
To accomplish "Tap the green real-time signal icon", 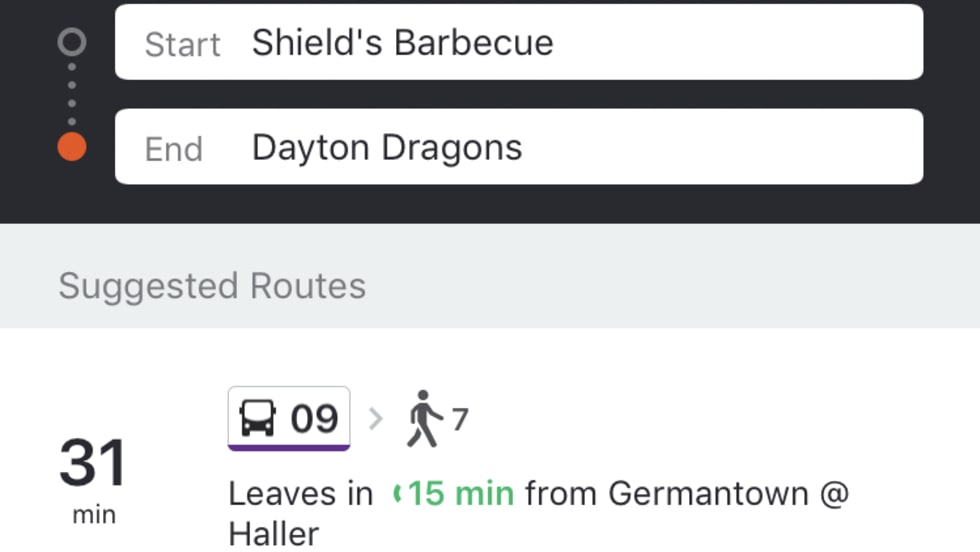I will pos(397,493).
